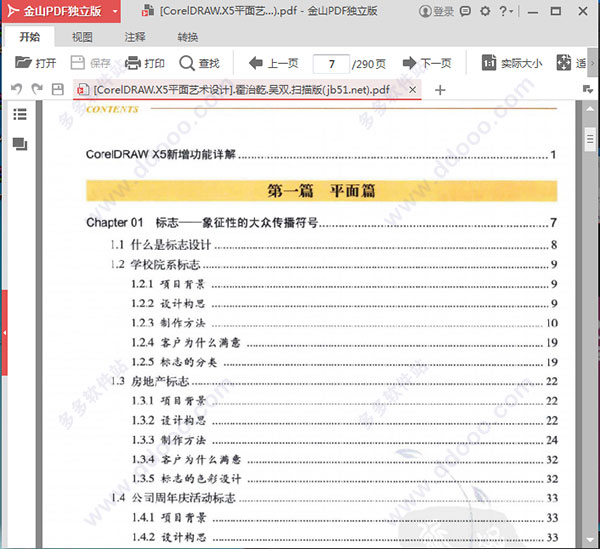Click the page number input field
The height and width of the screenshot is (549, 600).
pyautogui.click(x=331, y=64)
